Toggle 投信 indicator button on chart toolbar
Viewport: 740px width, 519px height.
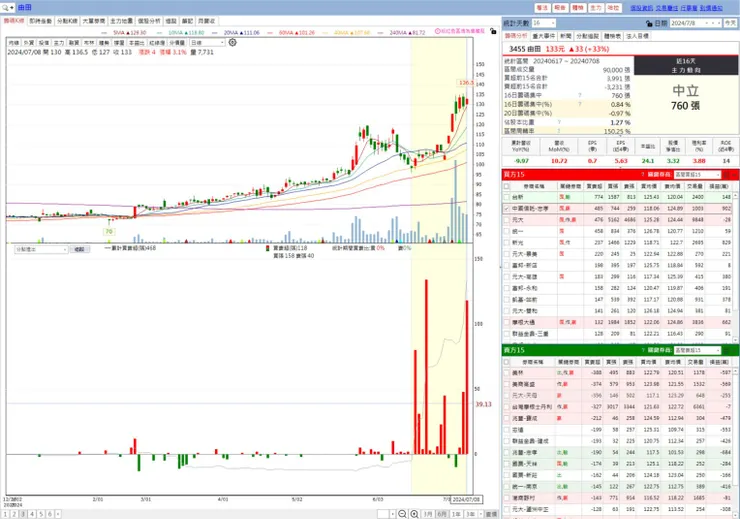pos(43,42)
